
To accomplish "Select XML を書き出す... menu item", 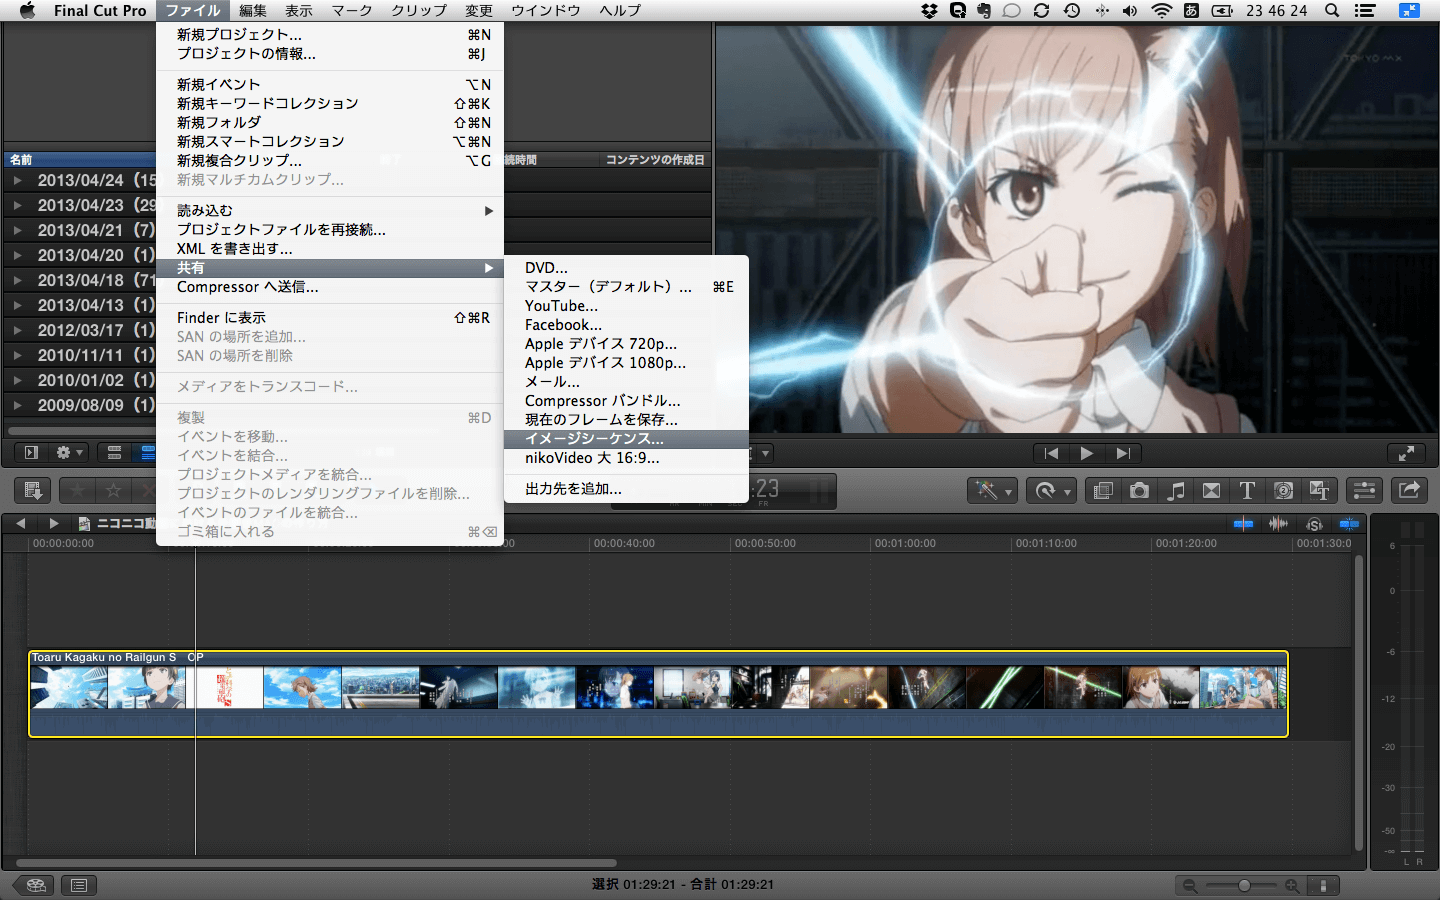I will click(x=330, y=249).
